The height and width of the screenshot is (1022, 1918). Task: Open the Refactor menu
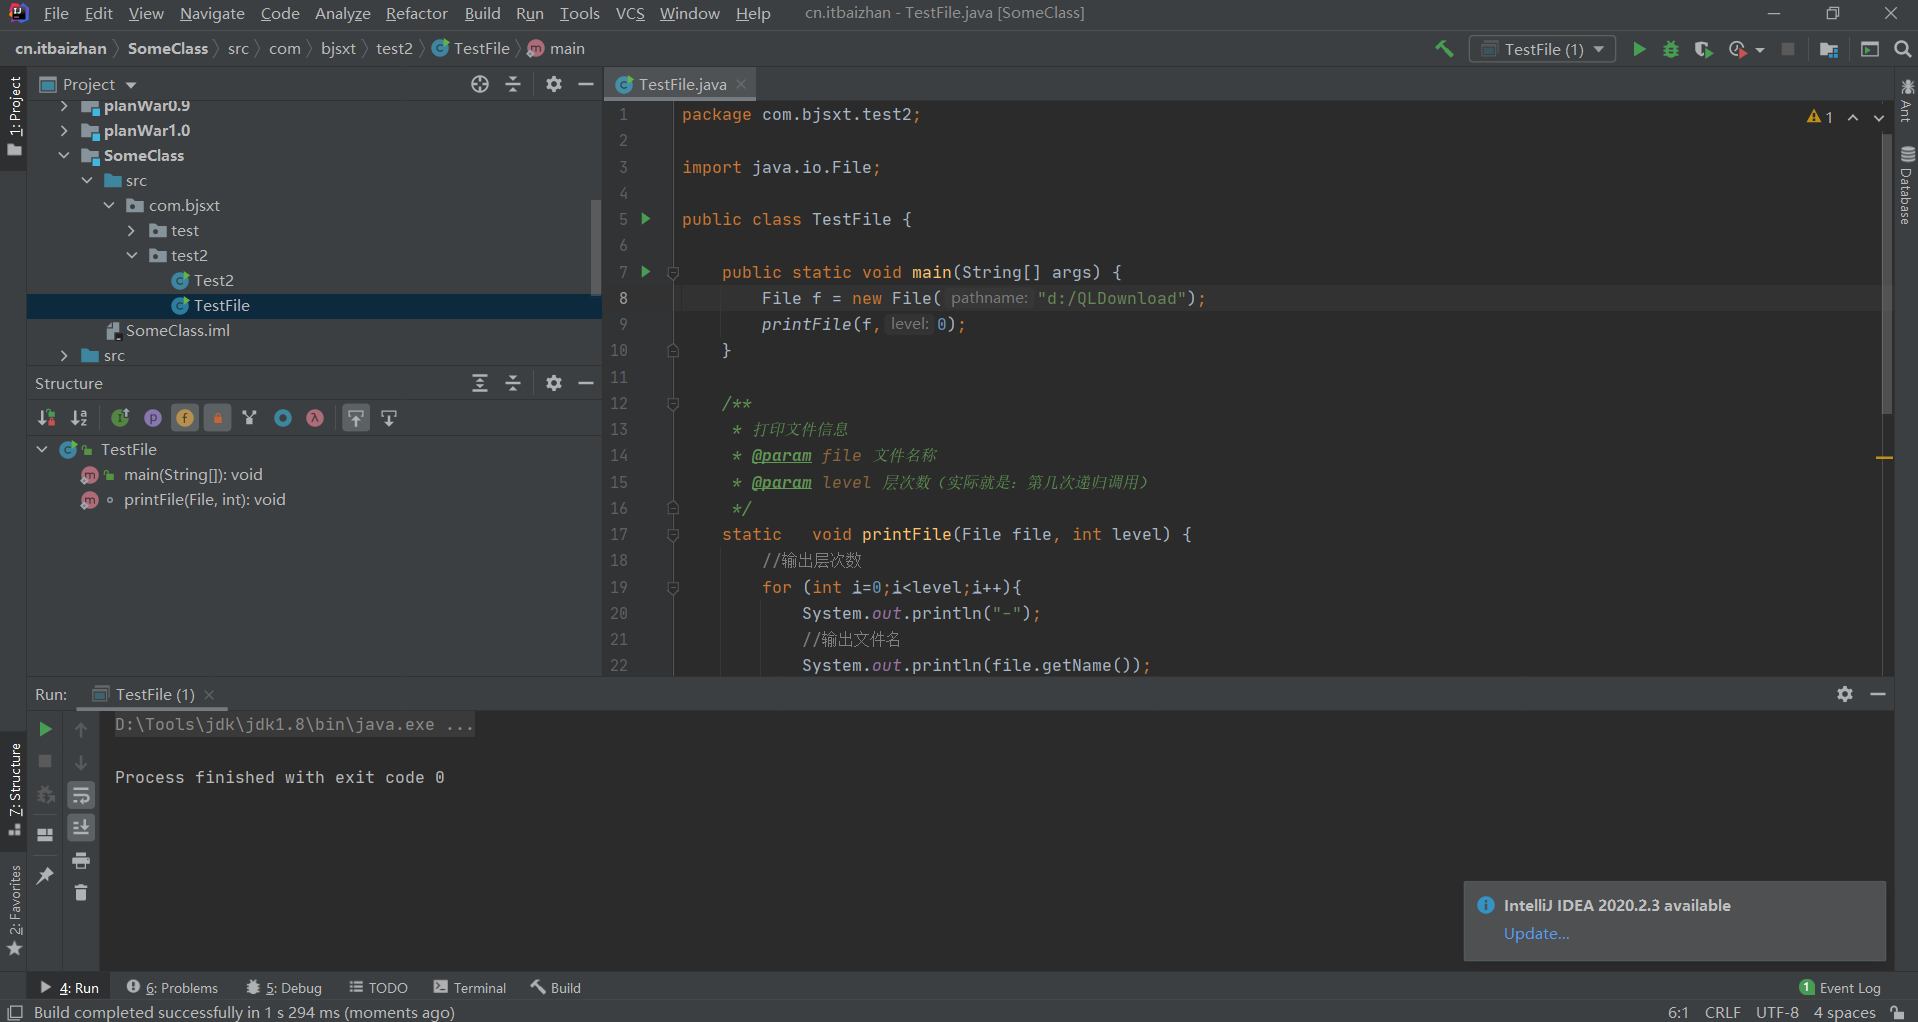pyautogui.click(x=417, y=13)
